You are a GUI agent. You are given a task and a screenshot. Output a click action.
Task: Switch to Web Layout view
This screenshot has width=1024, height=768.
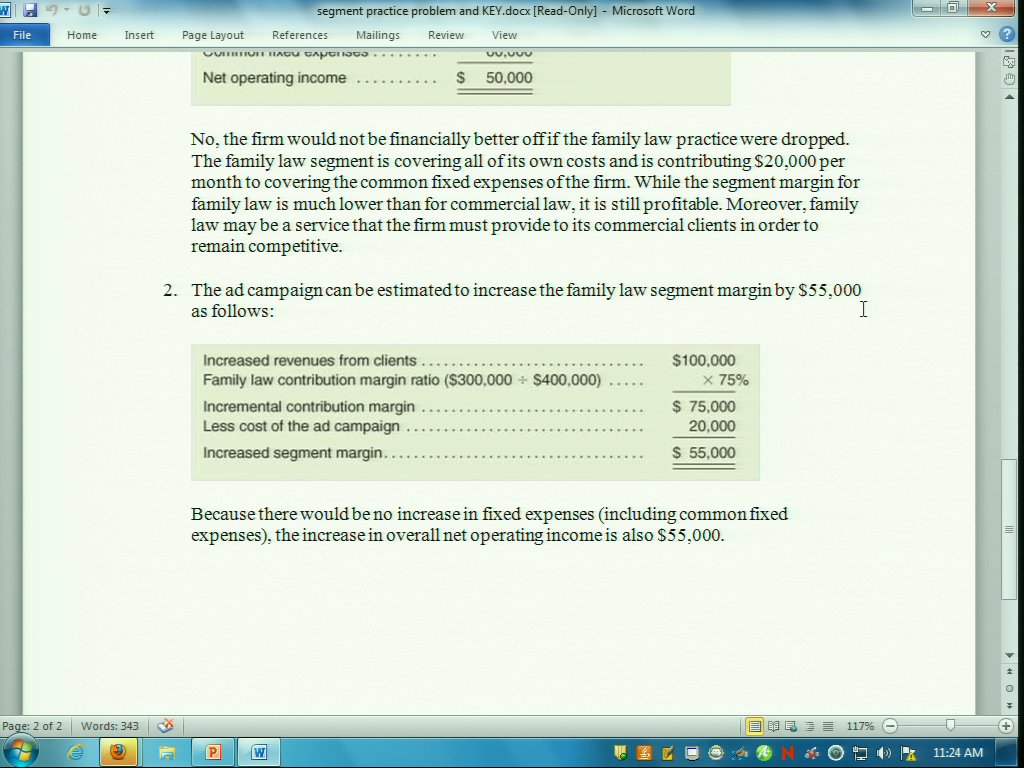[789, 726]
